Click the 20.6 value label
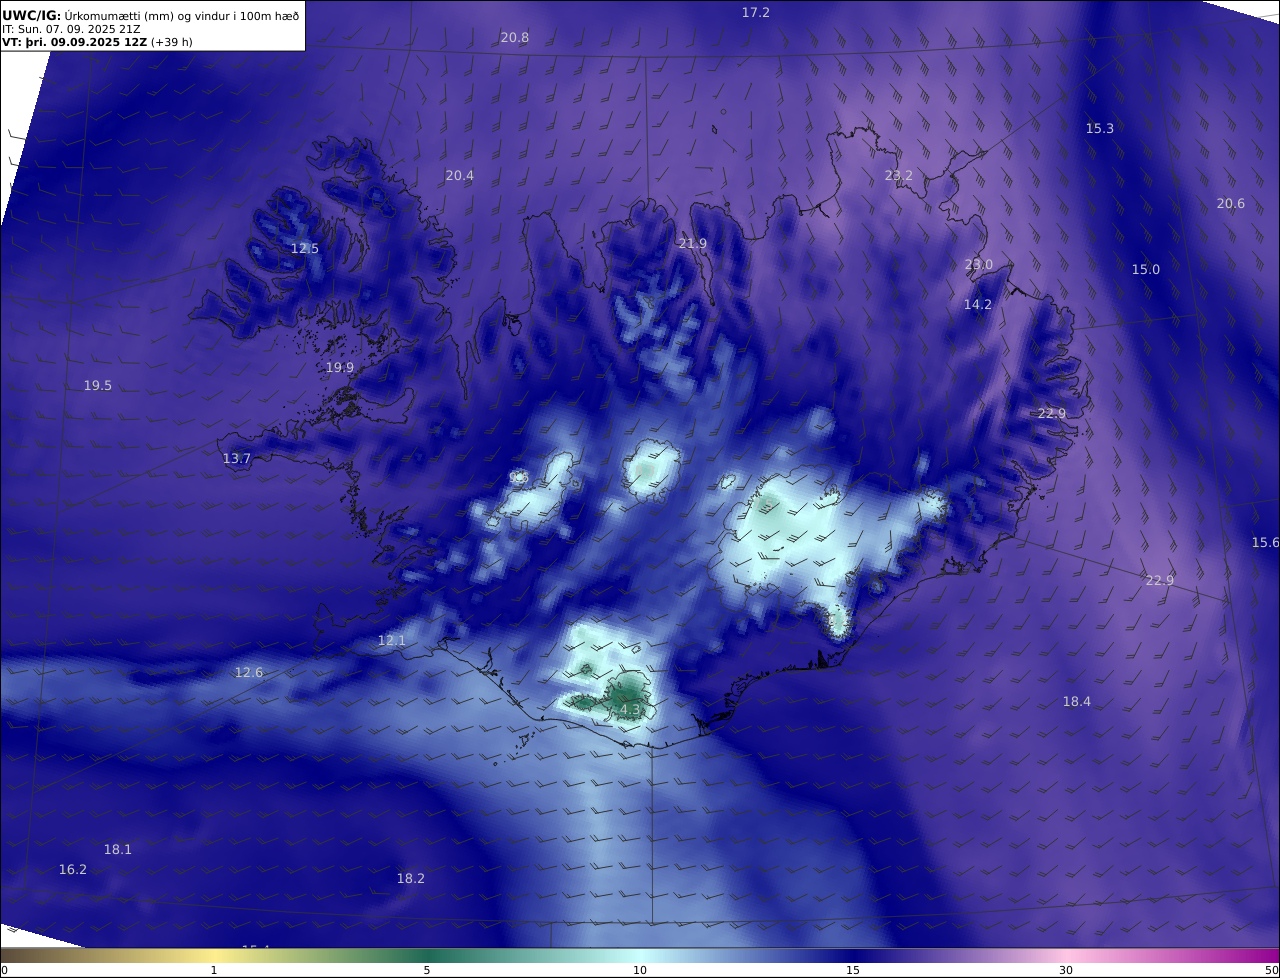Viewport: 1280px width, 978px height. [x=1231, y=203]
